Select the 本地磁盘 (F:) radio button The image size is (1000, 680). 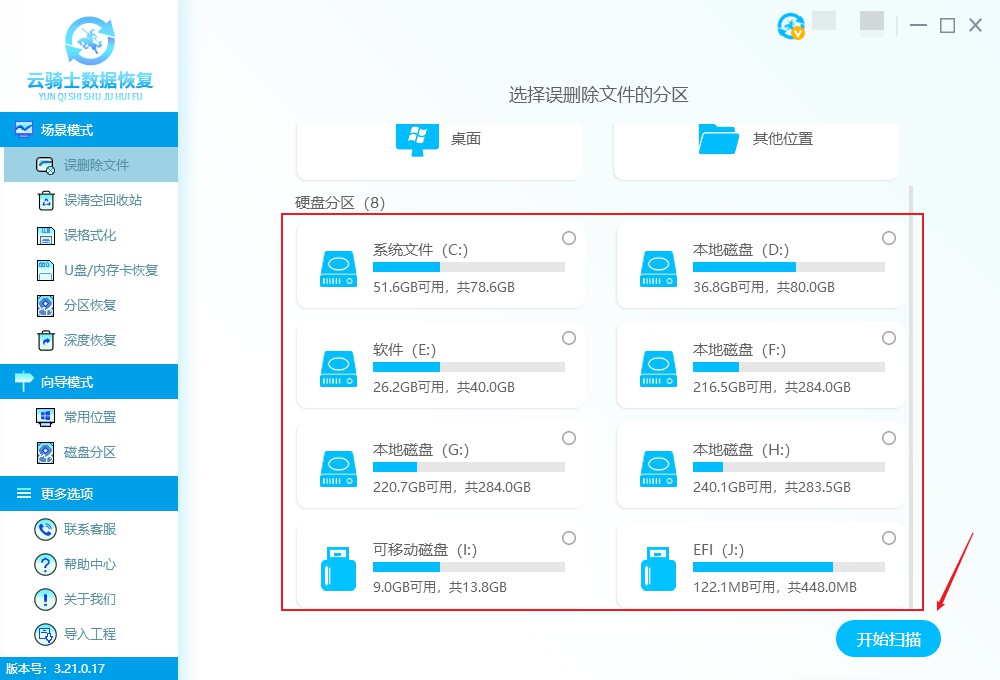point(889,338)
